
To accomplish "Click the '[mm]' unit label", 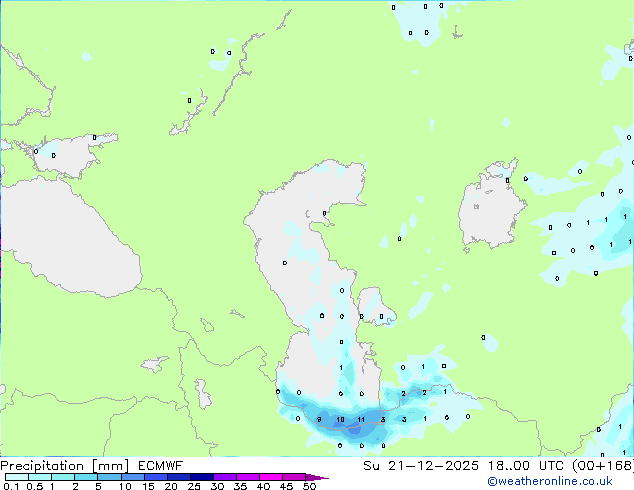I will pos(110,466).
